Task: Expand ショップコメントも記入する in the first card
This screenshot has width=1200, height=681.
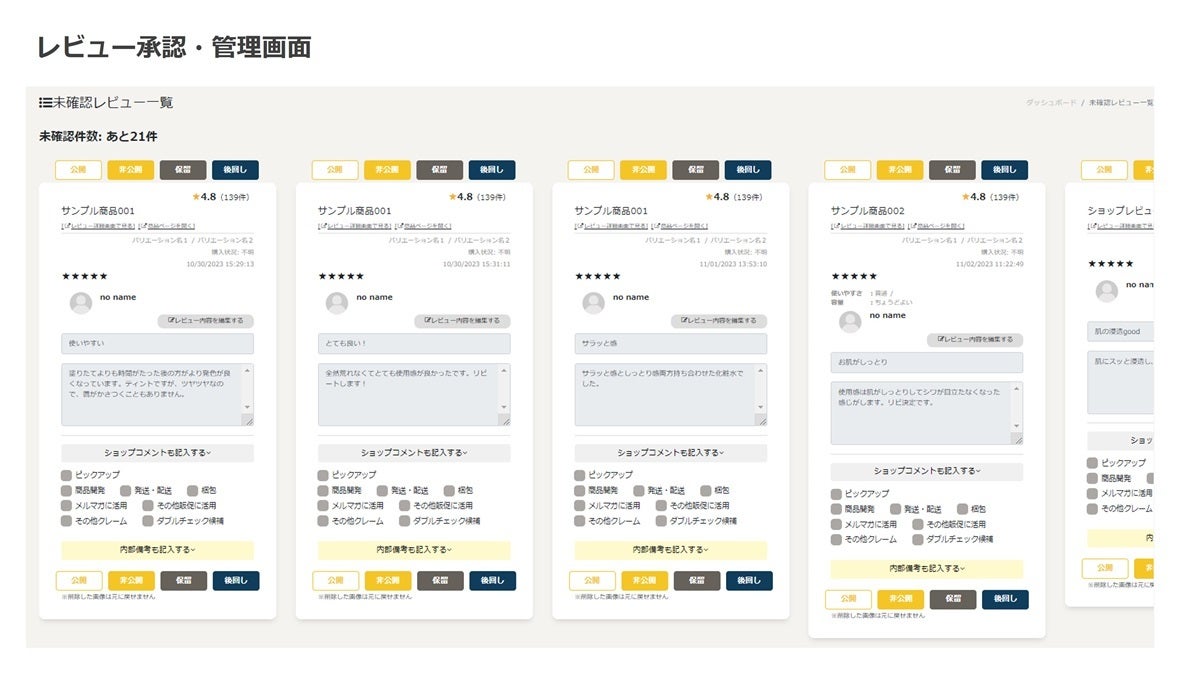Action: click(157, 453)
